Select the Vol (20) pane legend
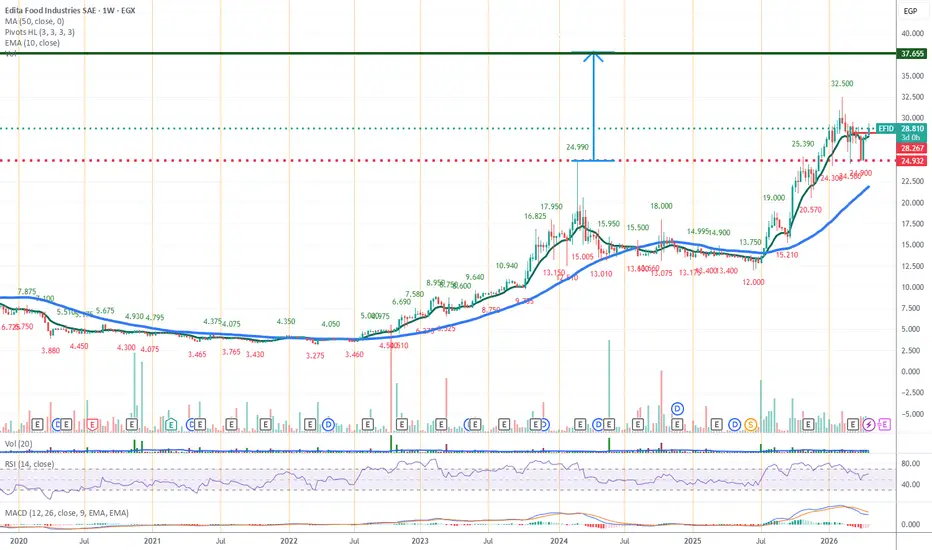The height and width of the screenshot is (550, 932). (18, 444)
